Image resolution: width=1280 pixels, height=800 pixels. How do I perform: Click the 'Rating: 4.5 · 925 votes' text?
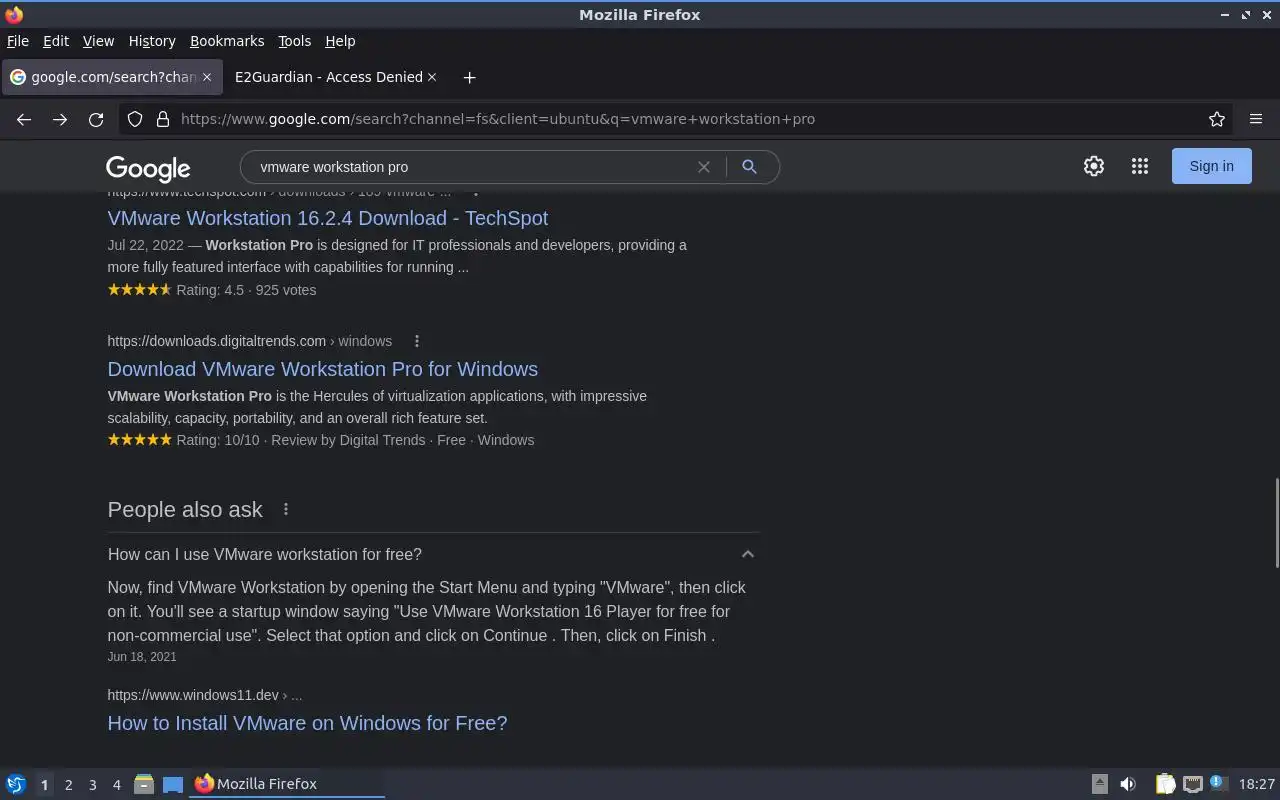point(246,290)
